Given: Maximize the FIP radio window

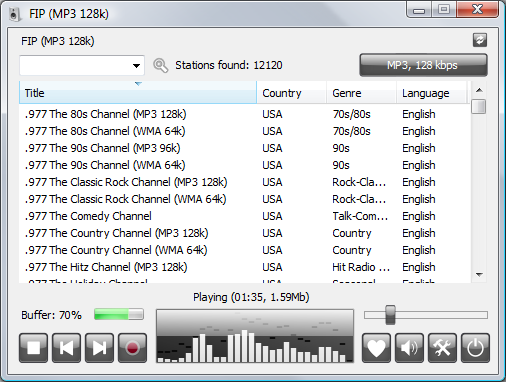Looking at the screenshot, I should [444, 10].
